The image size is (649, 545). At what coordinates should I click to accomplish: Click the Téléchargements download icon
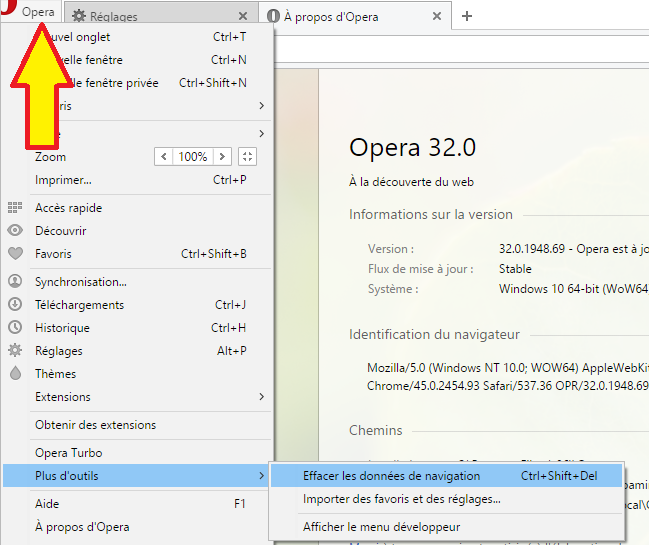pos(15,304)
